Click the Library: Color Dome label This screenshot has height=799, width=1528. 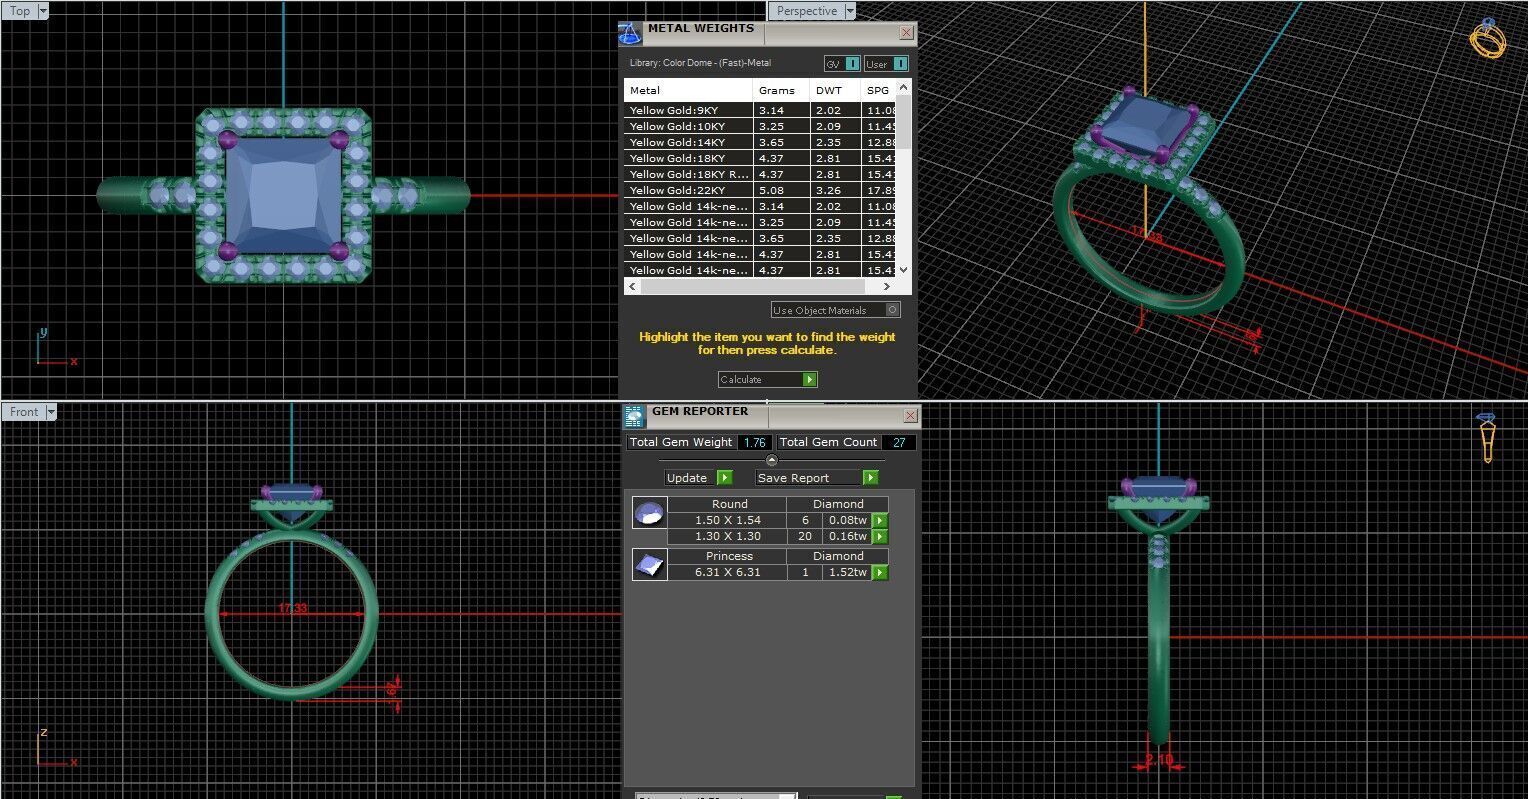(x=700, y=63)
